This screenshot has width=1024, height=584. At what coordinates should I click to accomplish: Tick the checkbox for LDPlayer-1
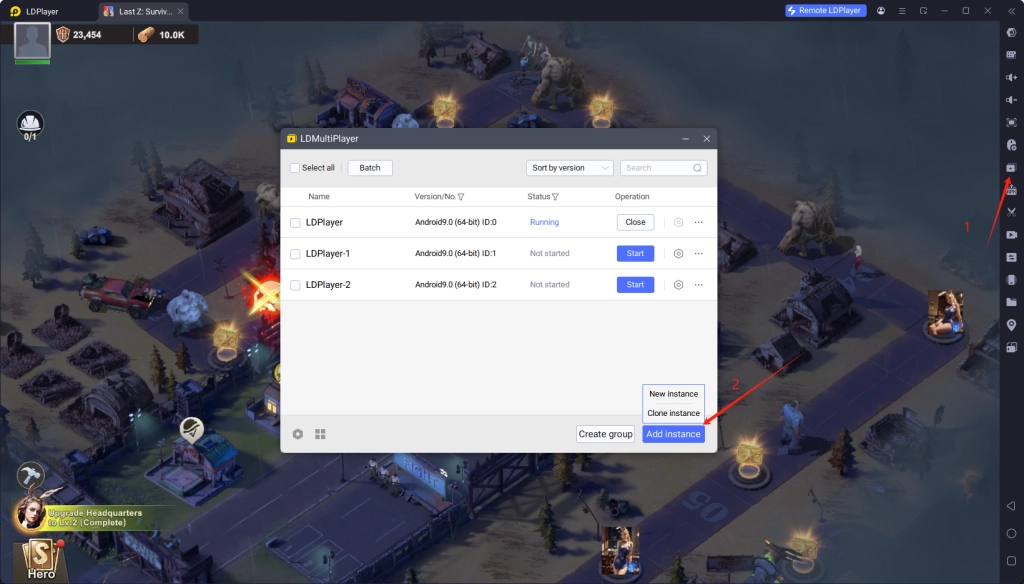(x=295, y=254)
